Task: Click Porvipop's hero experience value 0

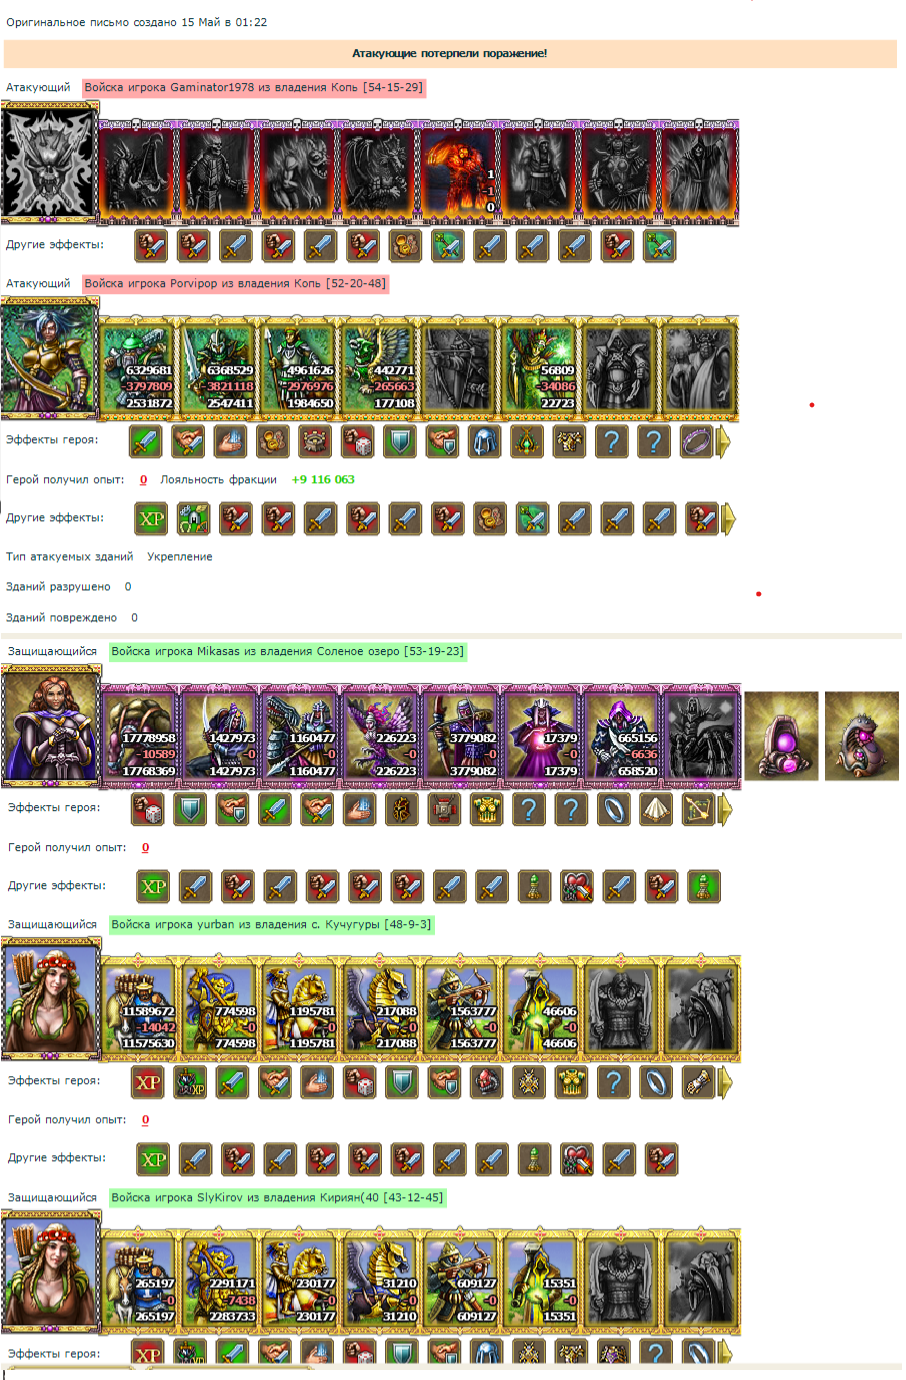Action: pyautogui.click(x=144, y=480)
